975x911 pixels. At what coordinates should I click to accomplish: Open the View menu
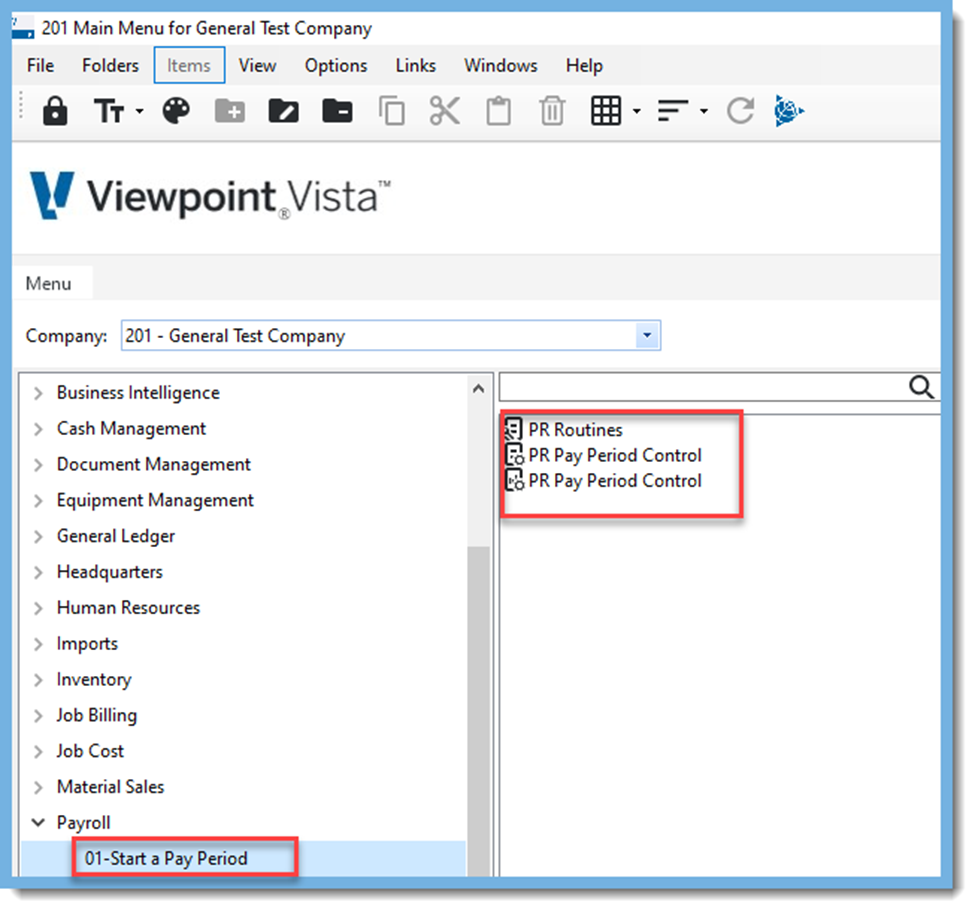[257, 65]
